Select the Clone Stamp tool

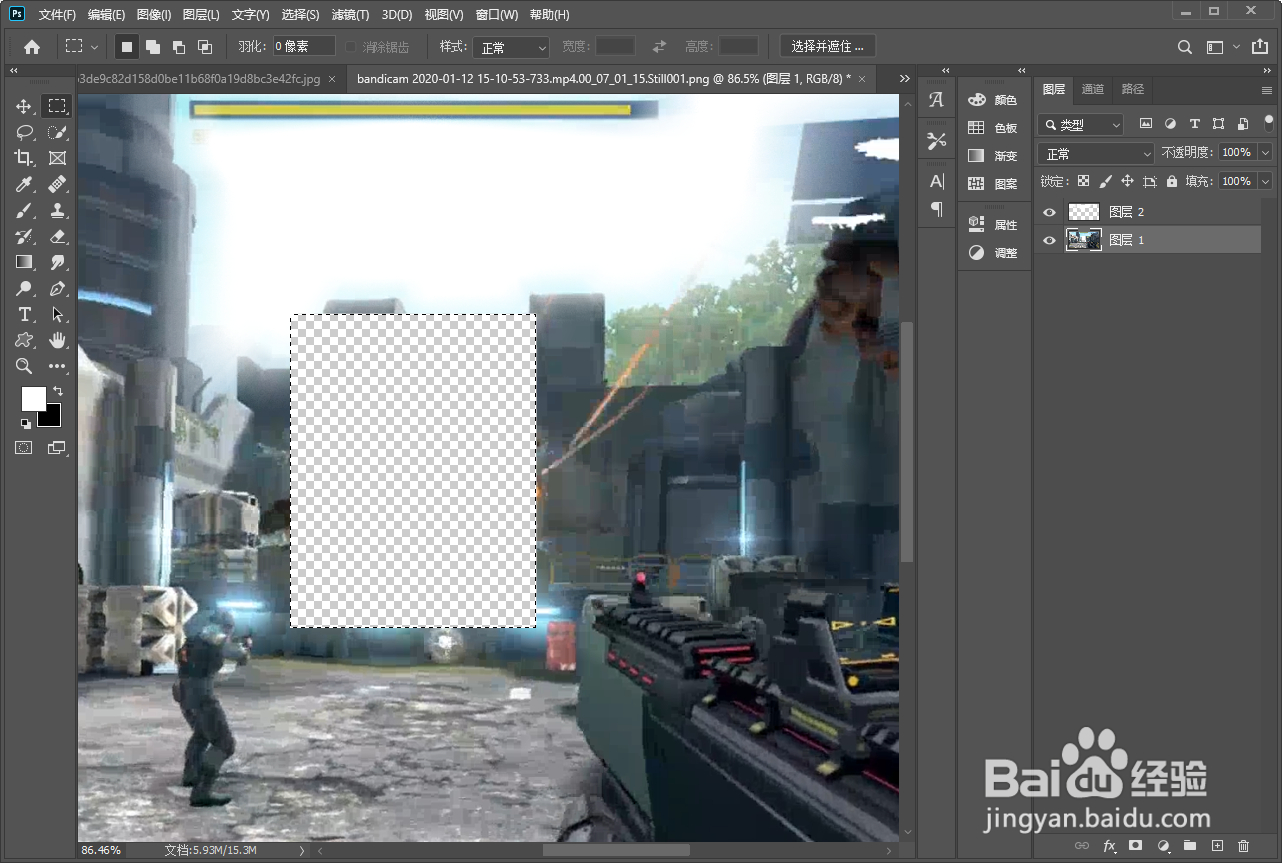(x=57, y=210)
